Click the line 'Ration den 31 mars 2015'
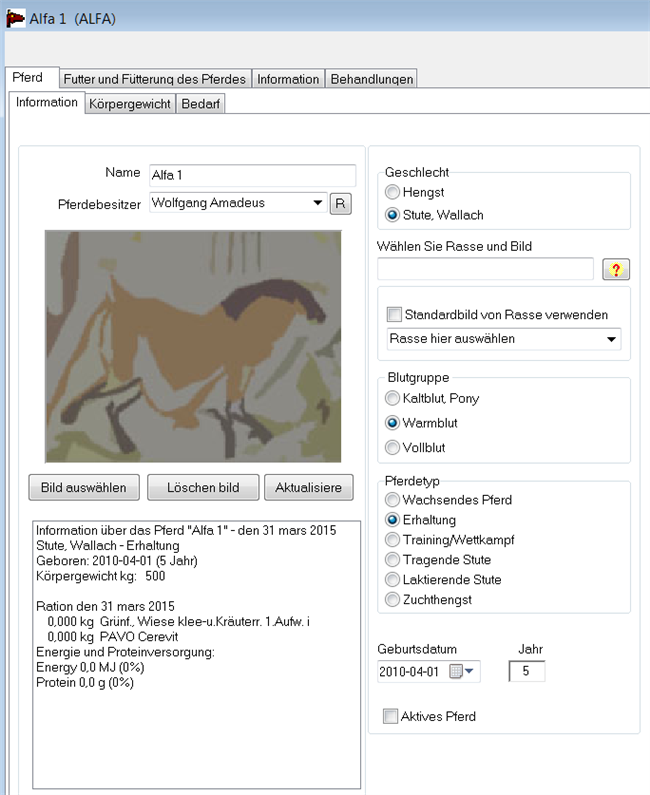 coord(105,606)
